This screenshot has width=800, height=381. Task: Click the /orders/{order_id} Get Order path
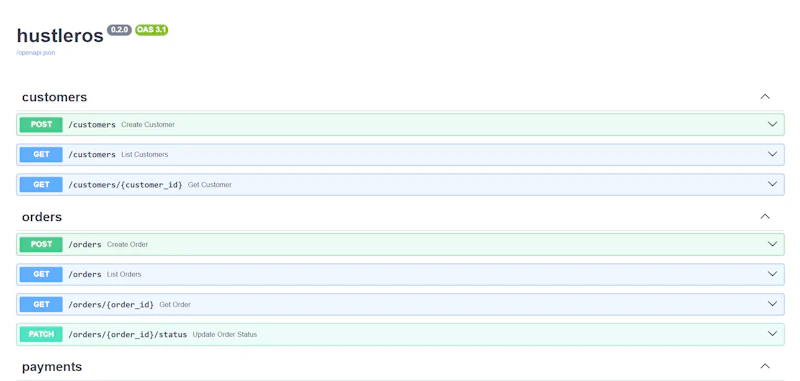pyautogui.click(x=111, y=304)
